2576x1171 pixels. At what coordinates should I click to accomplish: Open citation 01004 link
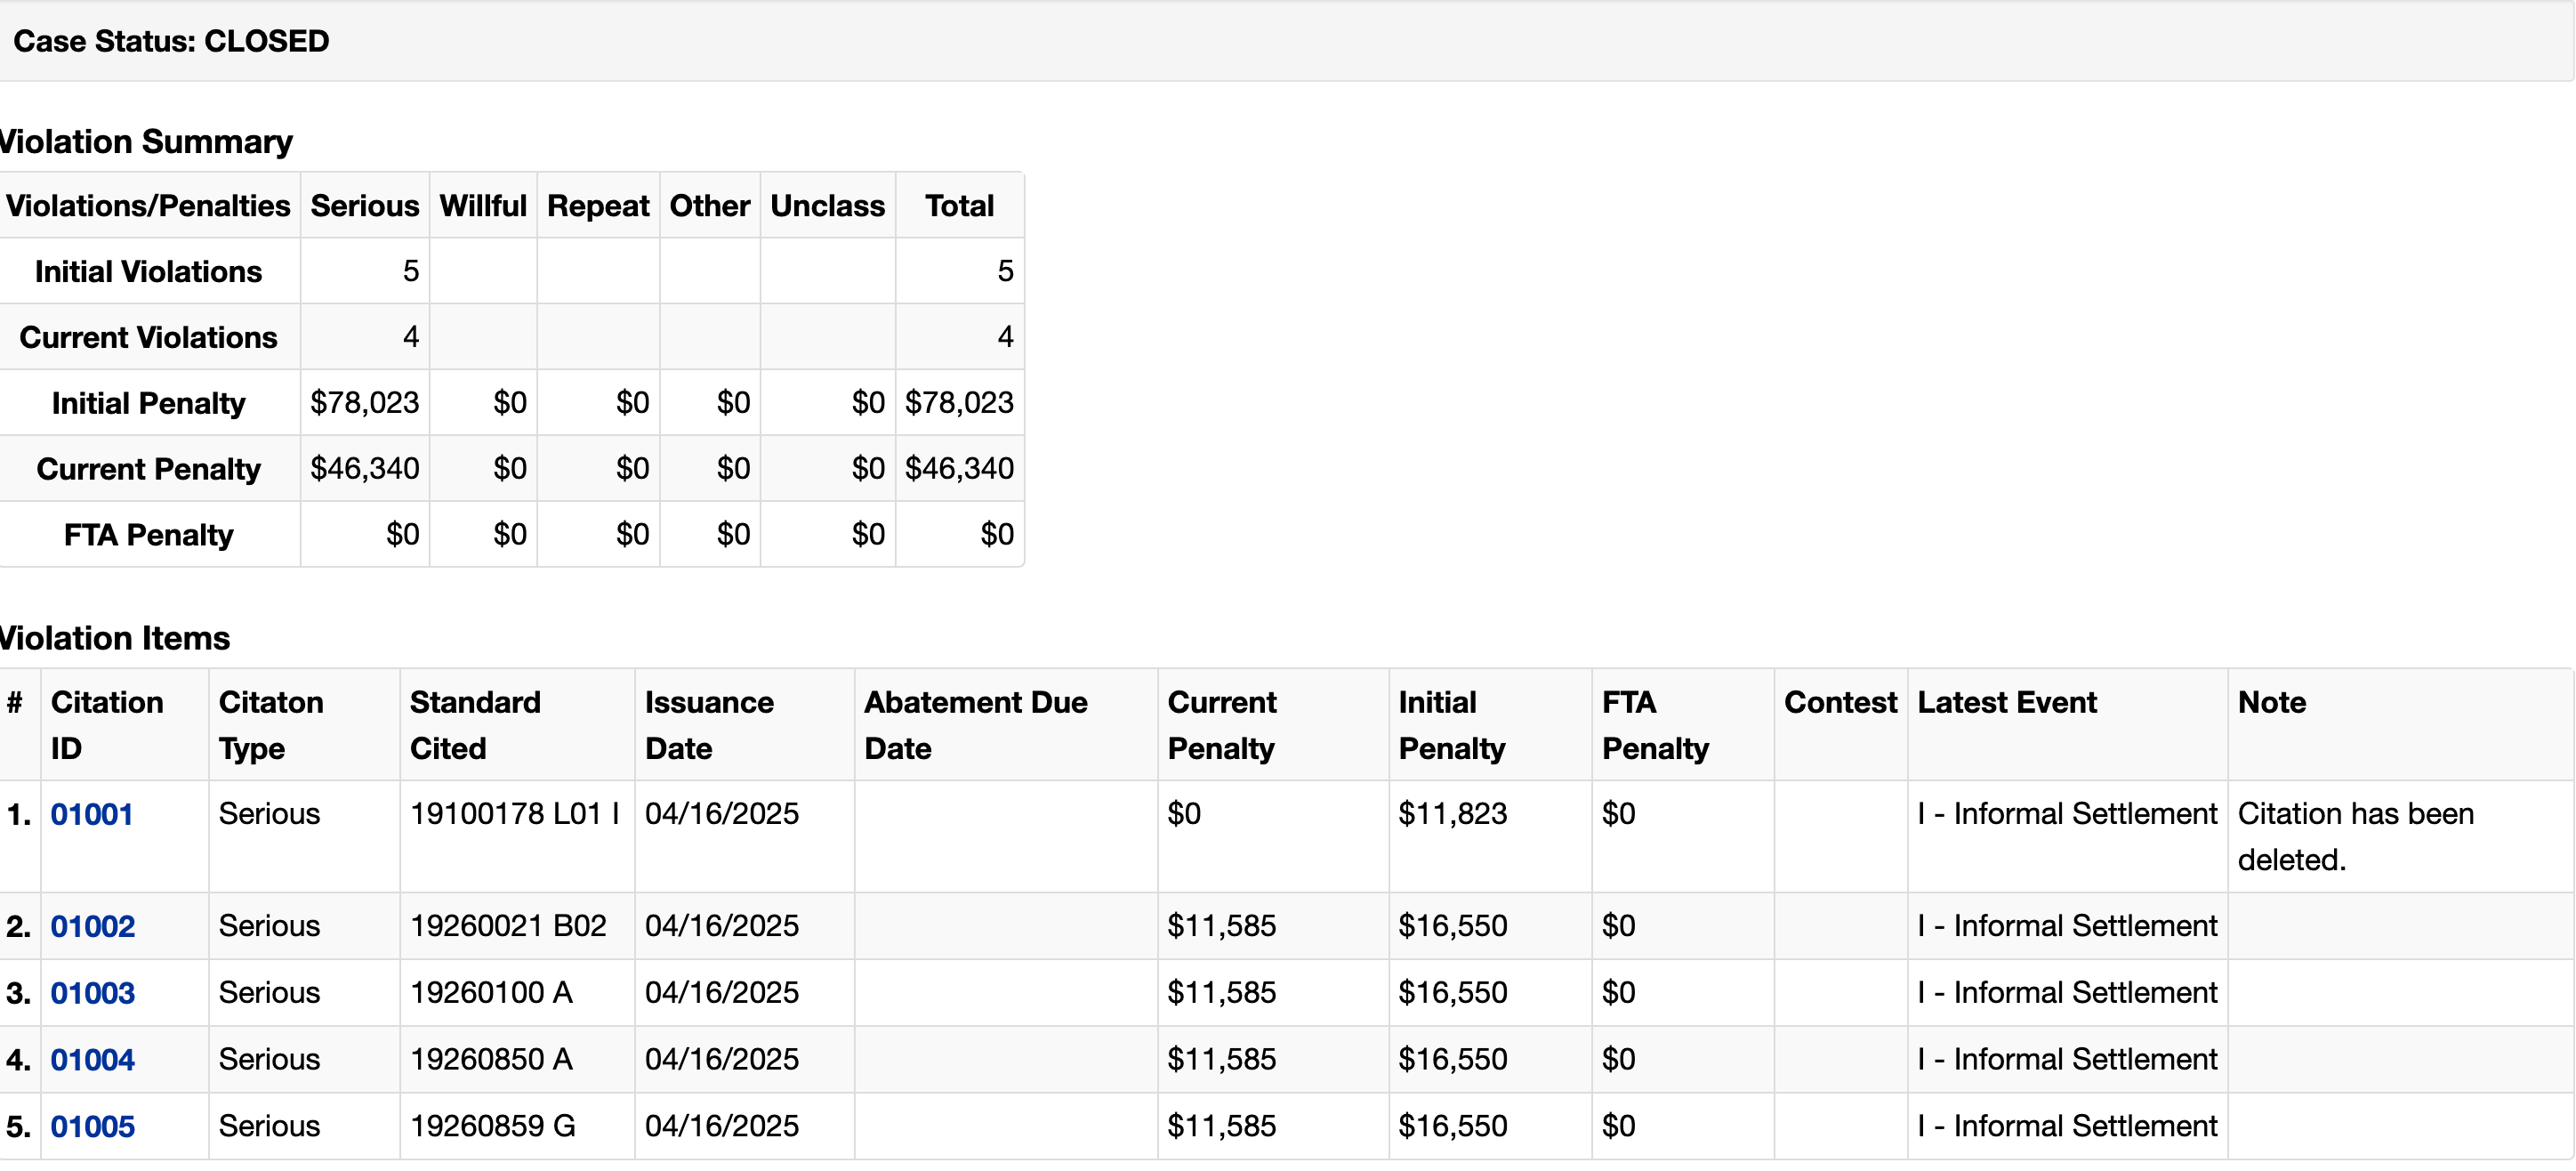click(92, 1060)
